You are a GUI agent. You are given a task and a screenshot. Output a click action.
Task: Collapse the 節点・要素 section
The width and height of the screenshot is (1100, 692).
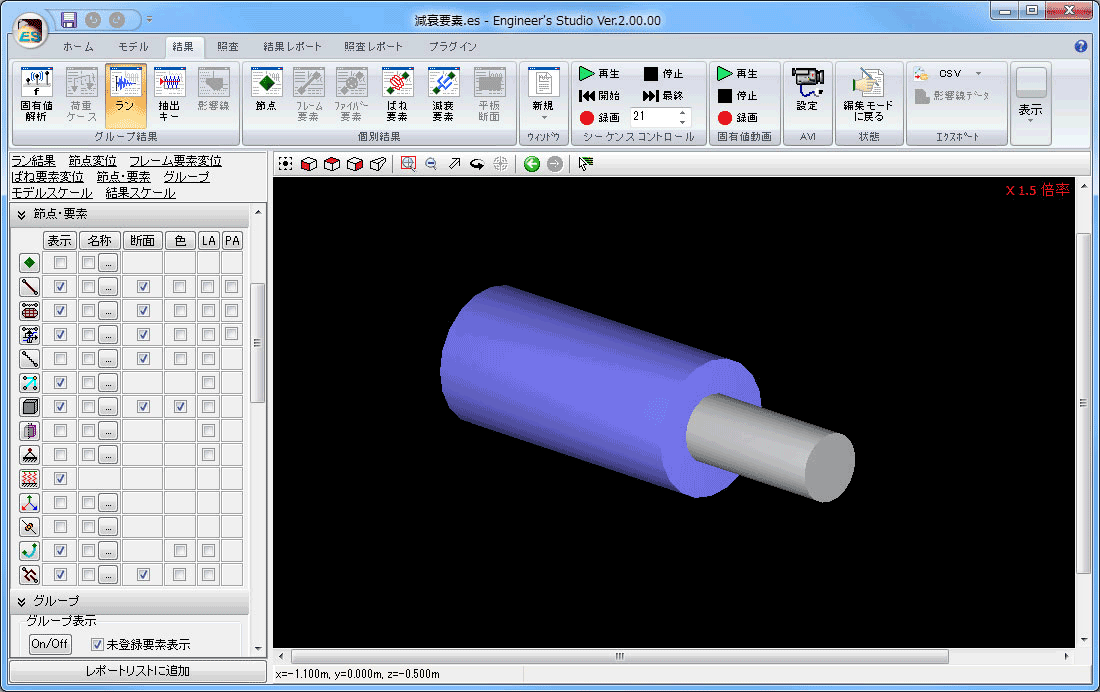click(21, 215)
